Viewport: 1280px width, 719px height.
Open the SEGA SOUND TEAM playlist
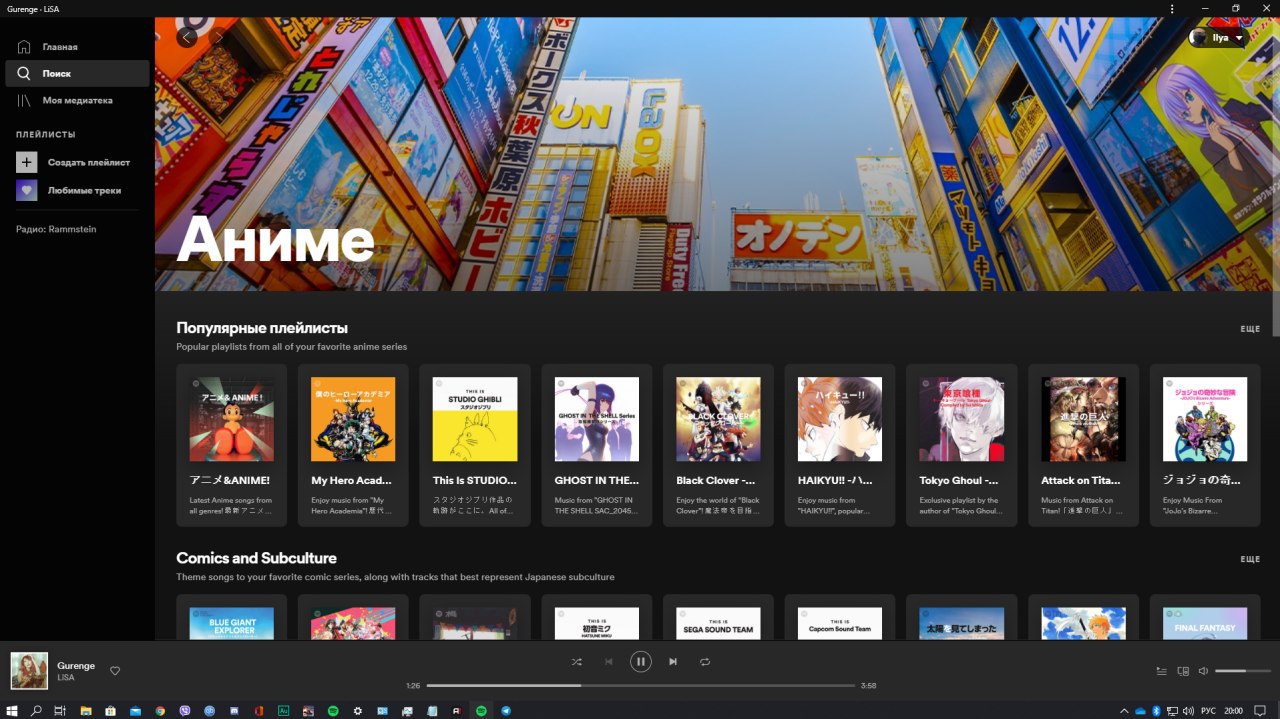[x=718, y=618]
